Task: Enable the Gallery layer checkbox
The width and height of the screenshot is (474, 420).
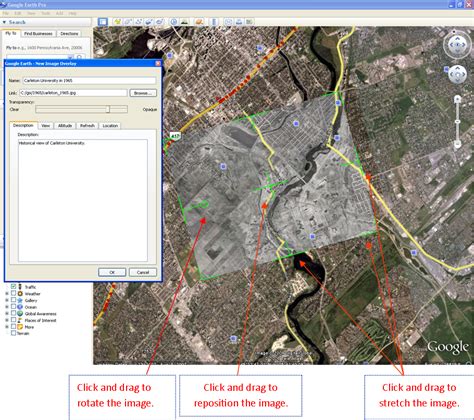Action: [13, 300]
